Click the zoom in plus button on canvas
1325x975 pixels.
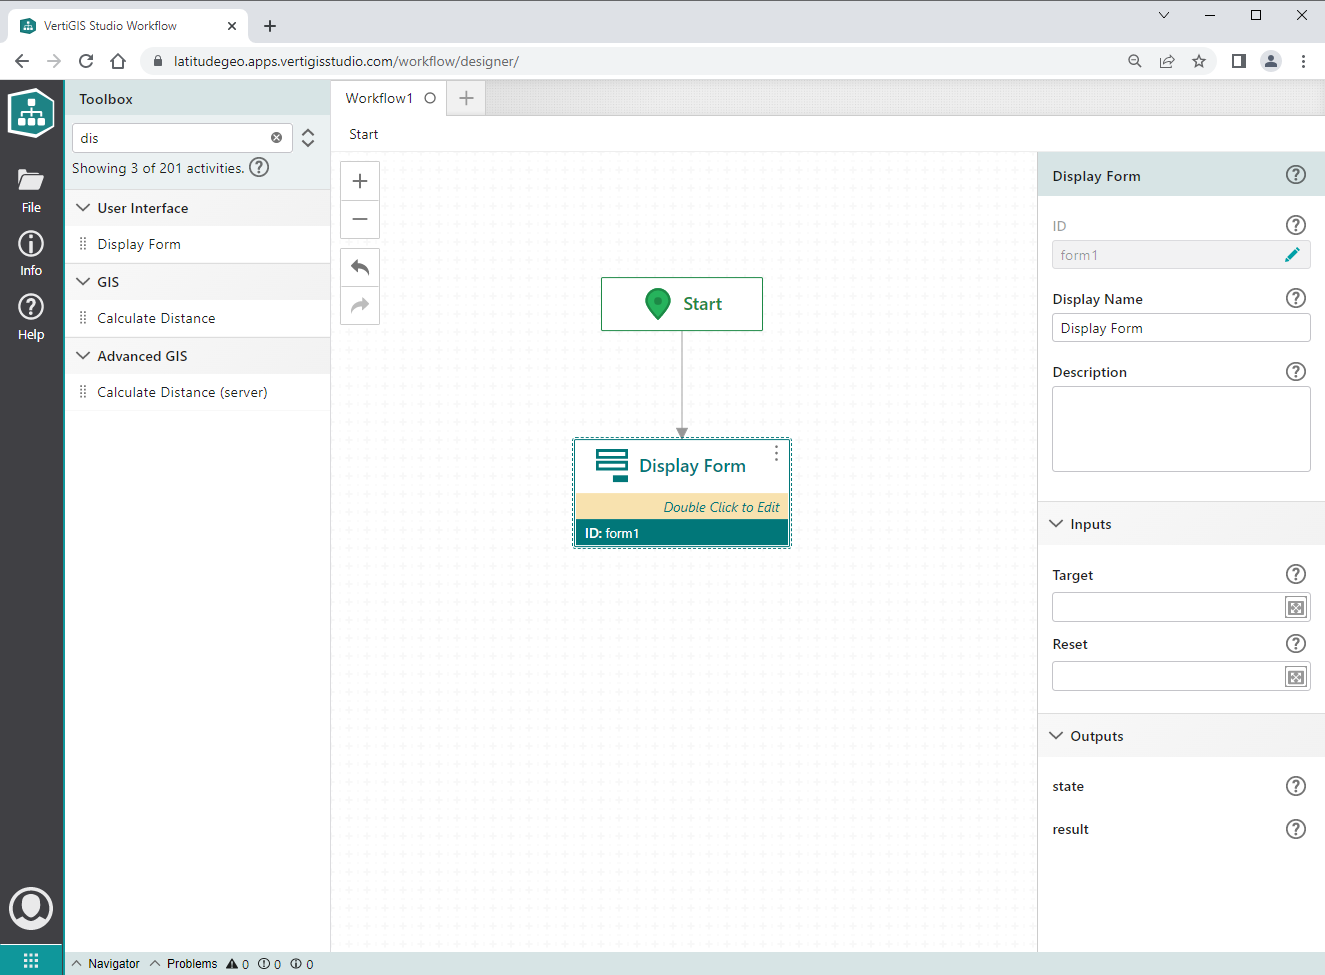[x=360, y=181]
